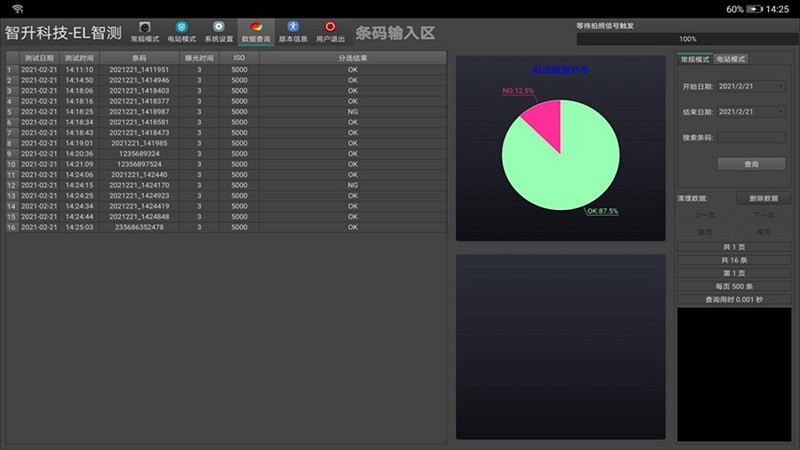The height and width of the screenshot is (450, 800).
Task: Click the 测试时间 column header
Action: click(80, 58)
